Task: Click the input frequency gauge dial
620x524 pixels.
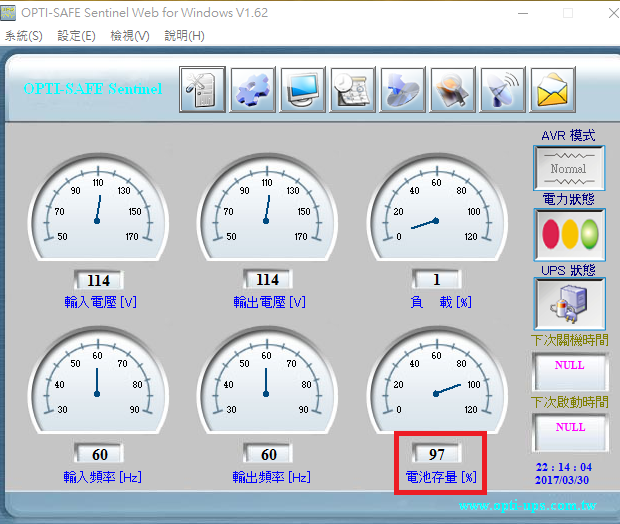Action: 98,380
